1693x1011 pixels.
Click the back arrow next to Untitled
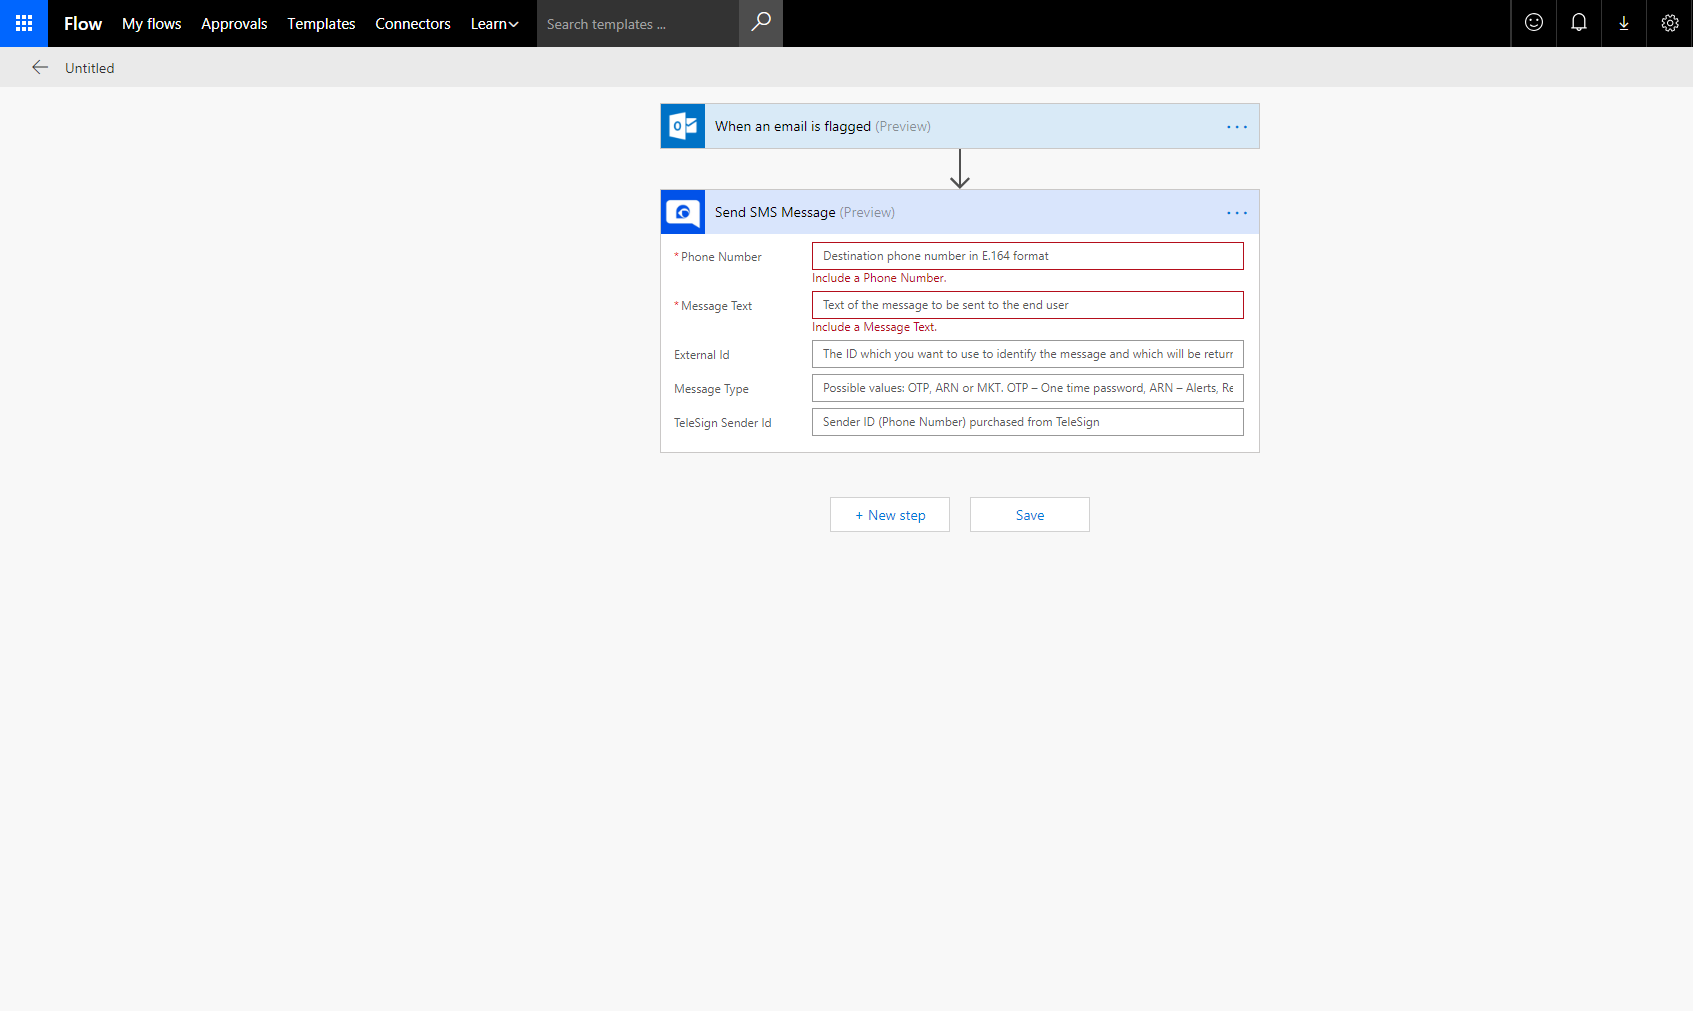[x=40, y=67]
